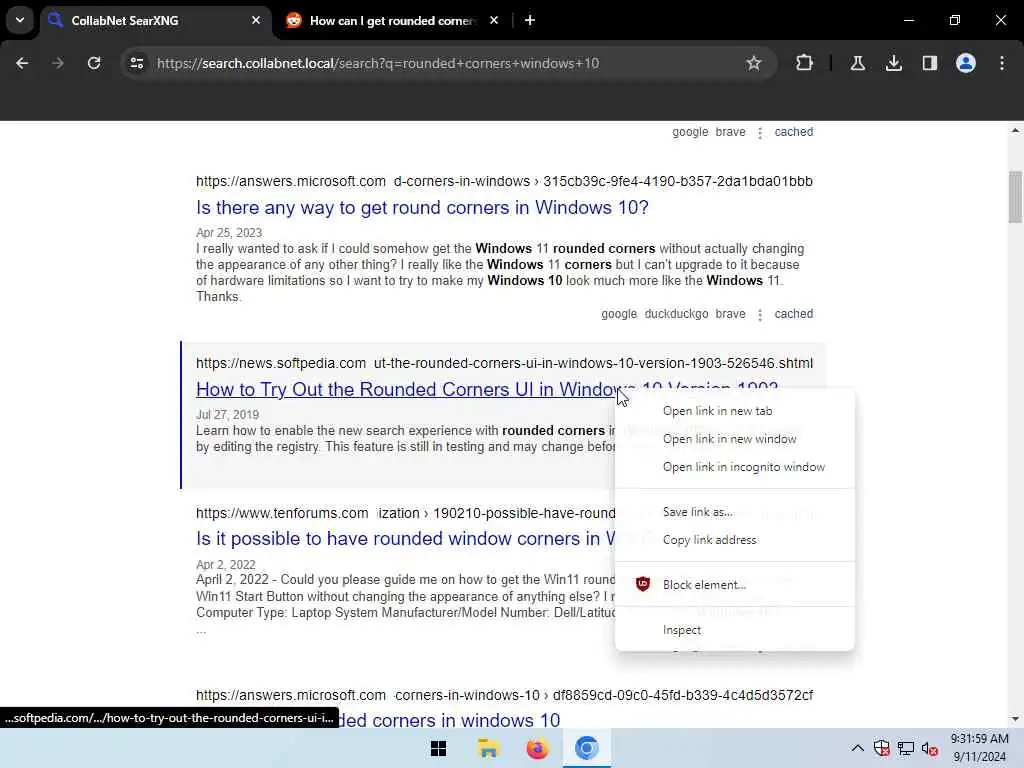The height and width of the screenshot is (768, 1024).
Task: Open a new tab with plus button
Action: click(530, 20)
